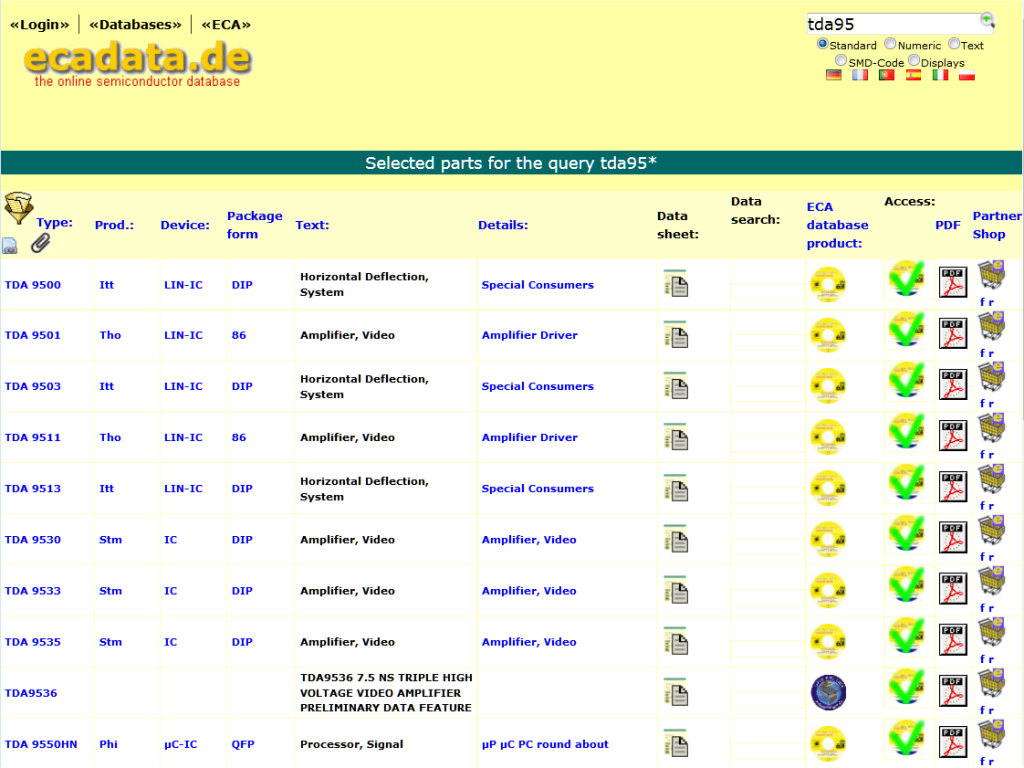Select the SMD-Code search radio button
Viewport: 1024px width, 768px height.
click(841, 61)
